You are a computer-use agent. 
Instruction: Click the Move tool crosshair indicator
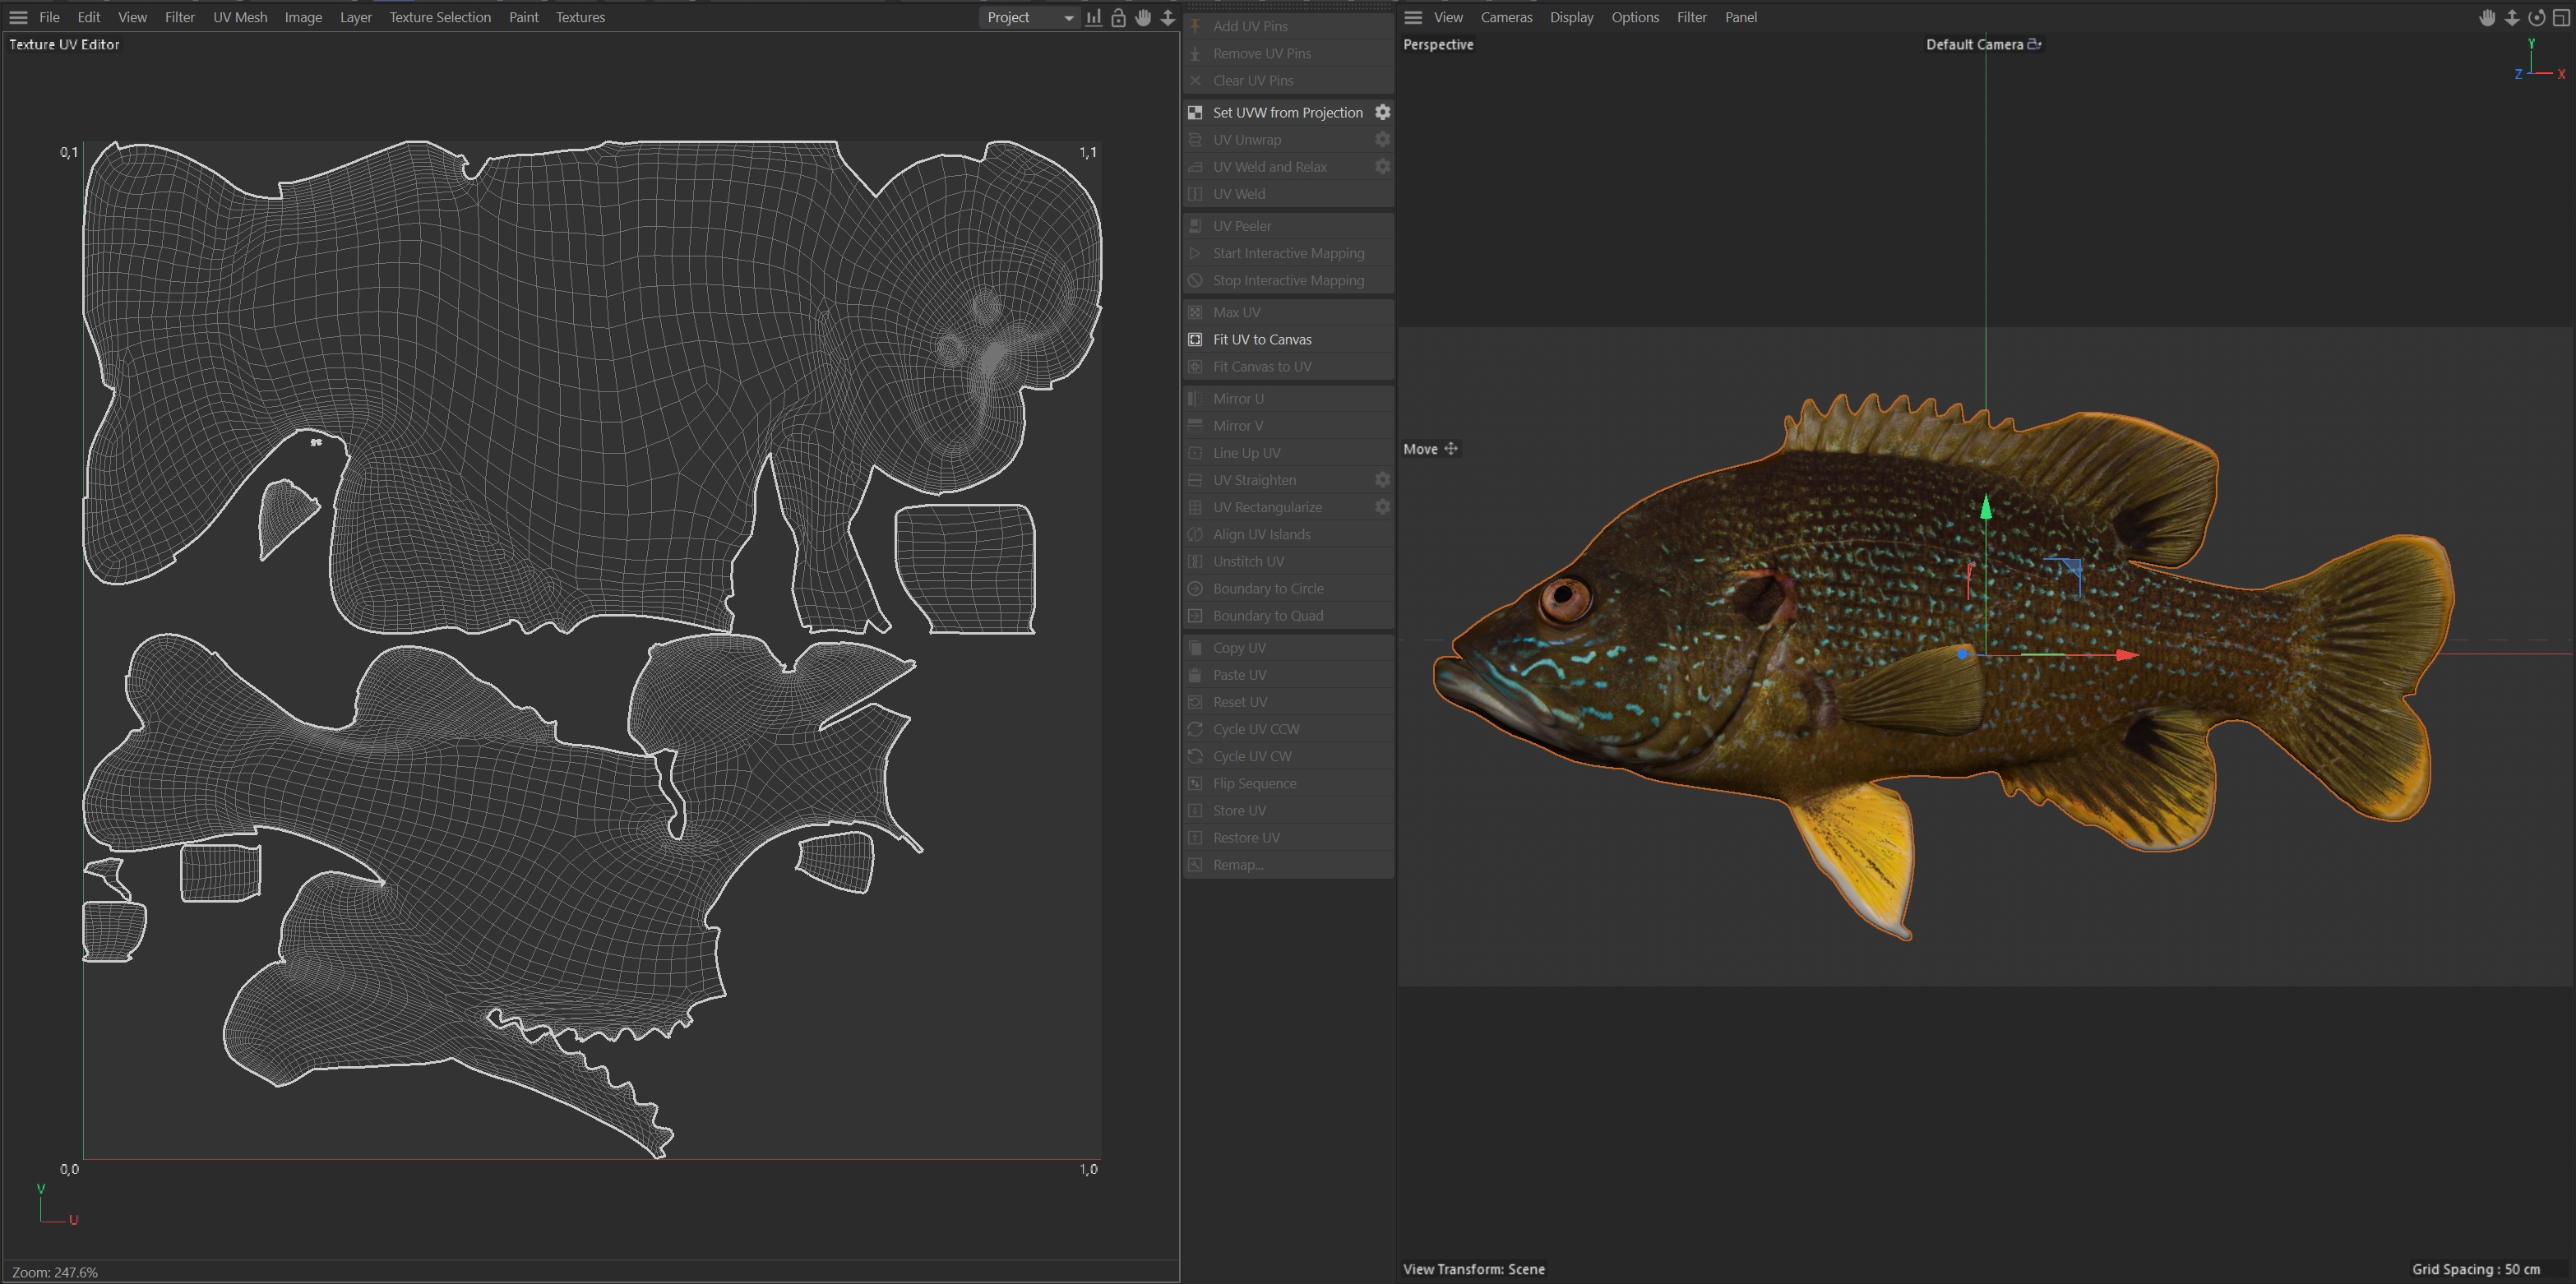[1451, 449]
